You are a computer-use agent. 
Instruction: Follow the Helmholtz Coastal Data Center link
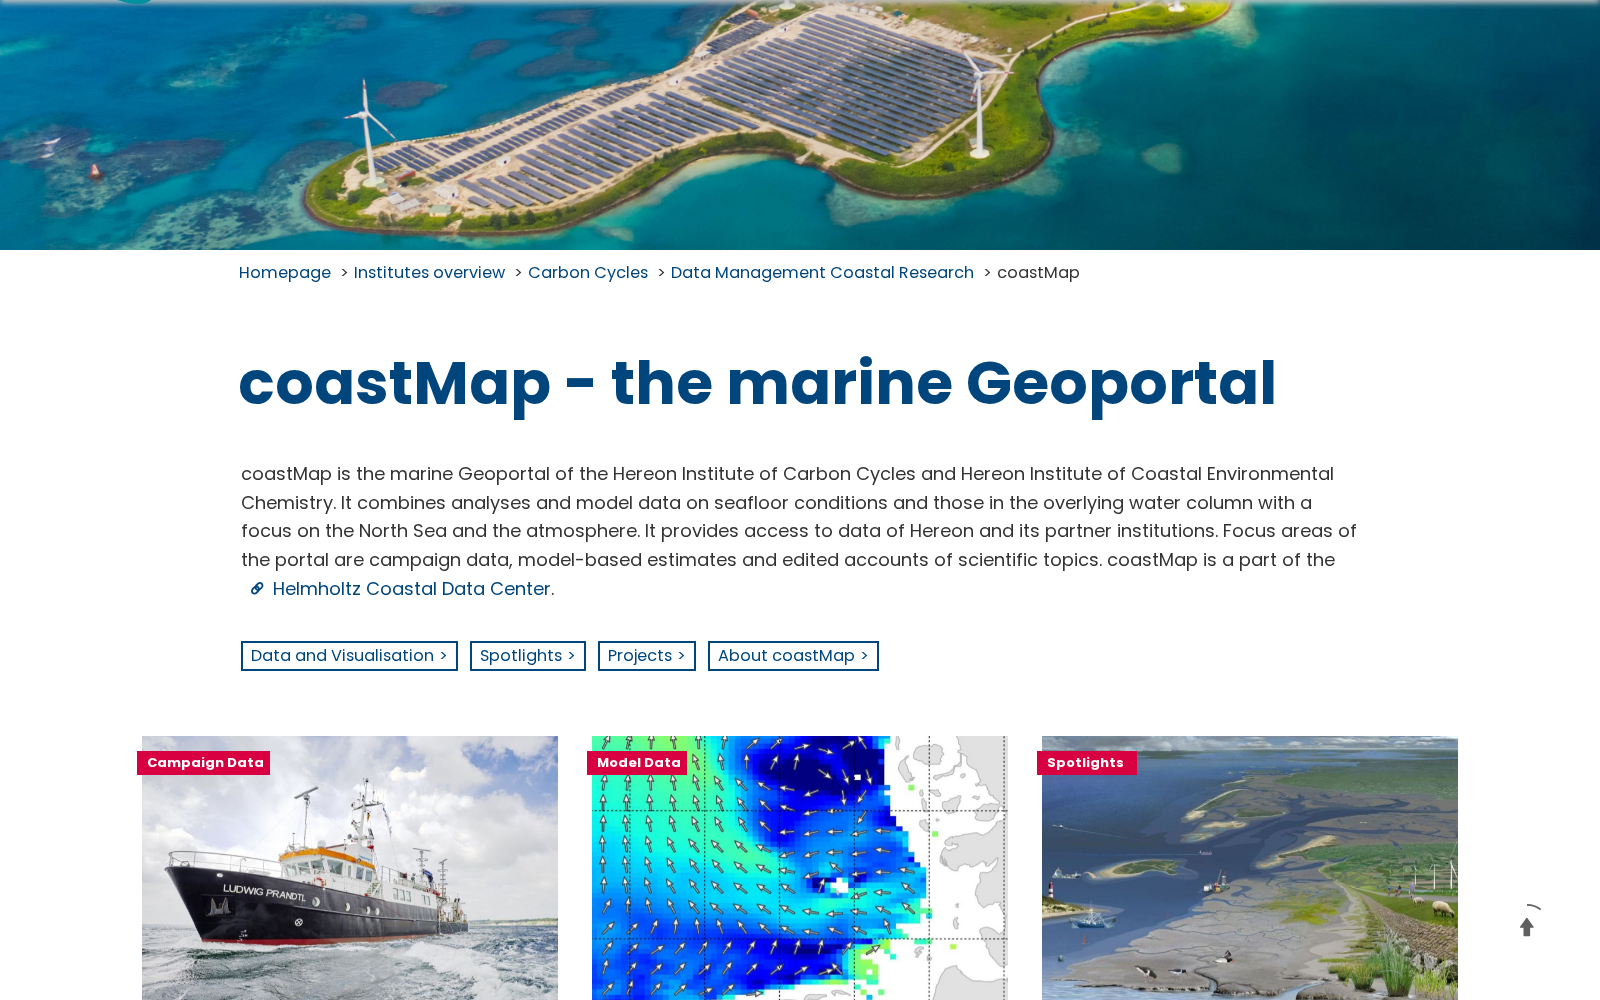click(412, 589)
